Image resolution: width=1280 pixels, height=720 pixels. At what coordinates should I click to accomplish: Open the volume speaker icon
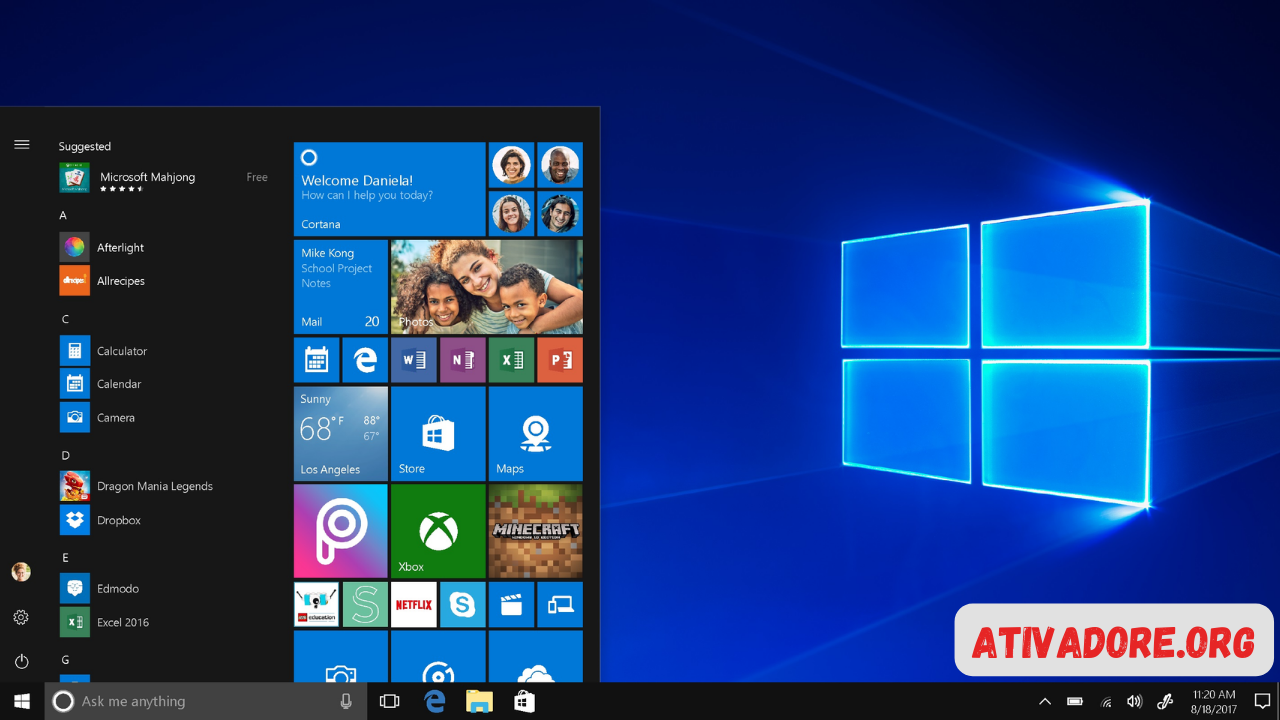point(1134,701)
